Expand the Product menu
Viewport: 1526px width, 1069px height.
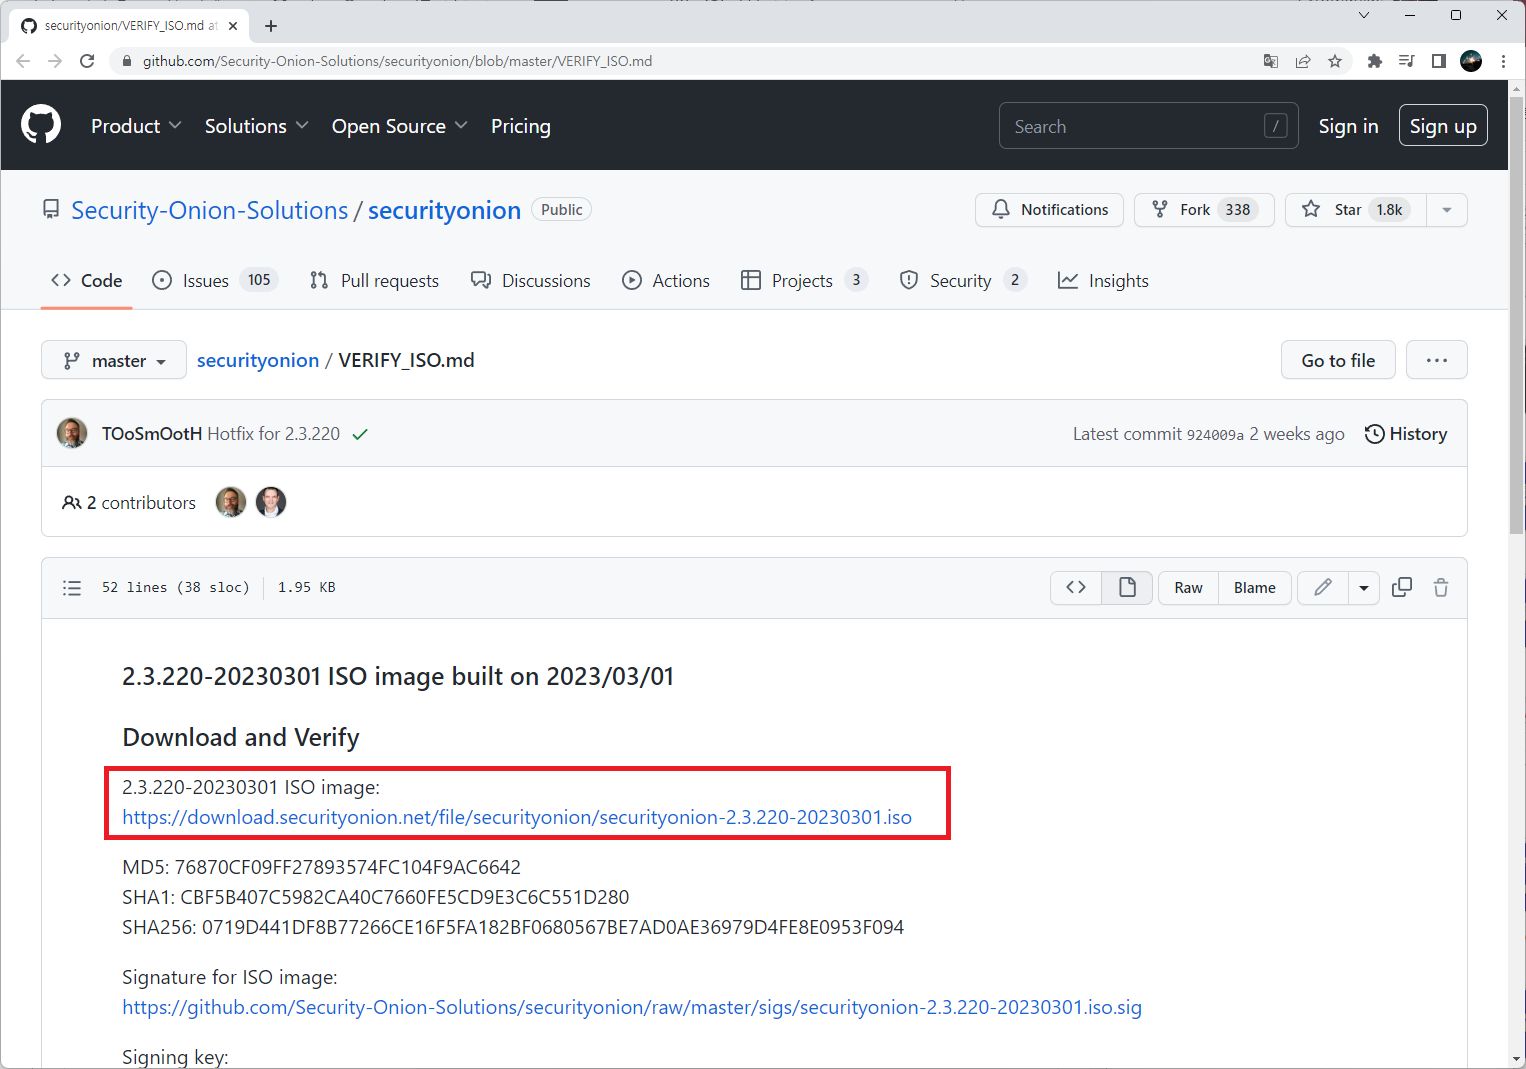pos(136,126)
